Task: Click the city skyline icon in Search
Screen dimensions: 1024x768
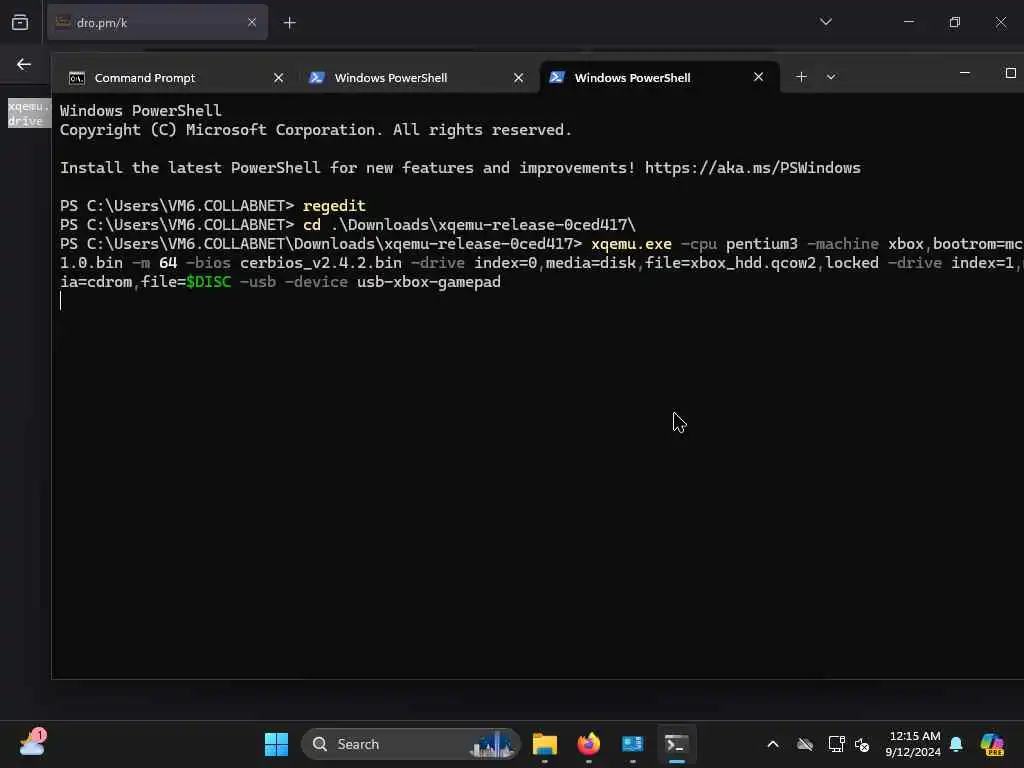Action: (494, 744)
